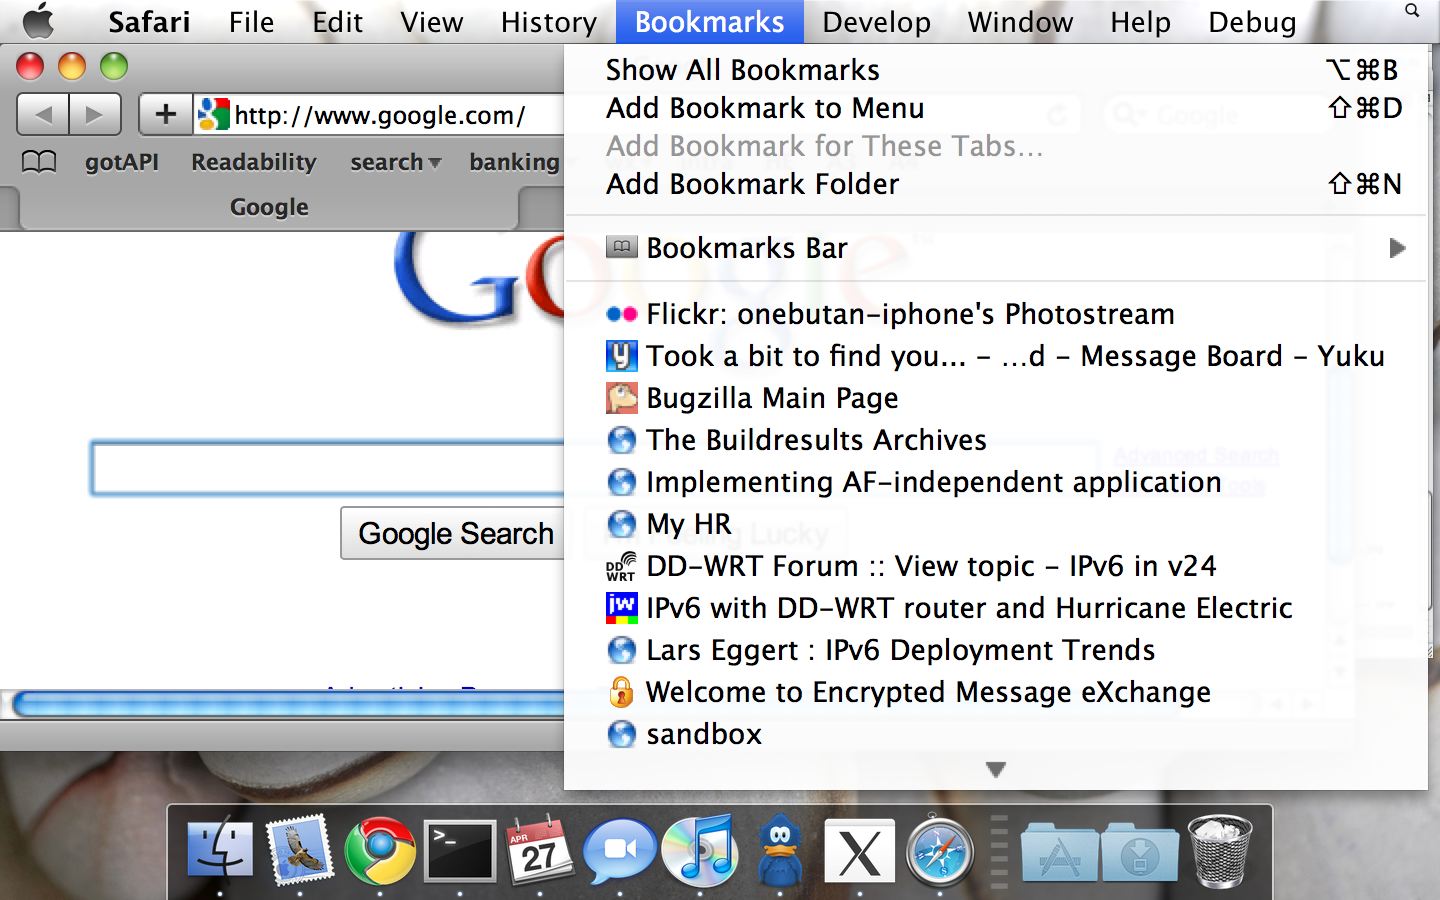This screenshot has width=1440, height=900.
Task: Click the menu's scroll-down arrow
Action: [995, 769]
